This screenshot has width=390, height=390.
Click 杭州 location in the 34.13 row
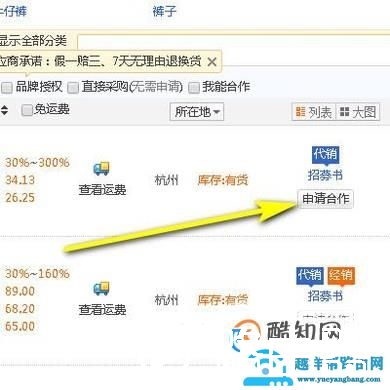tap(167, 180)
